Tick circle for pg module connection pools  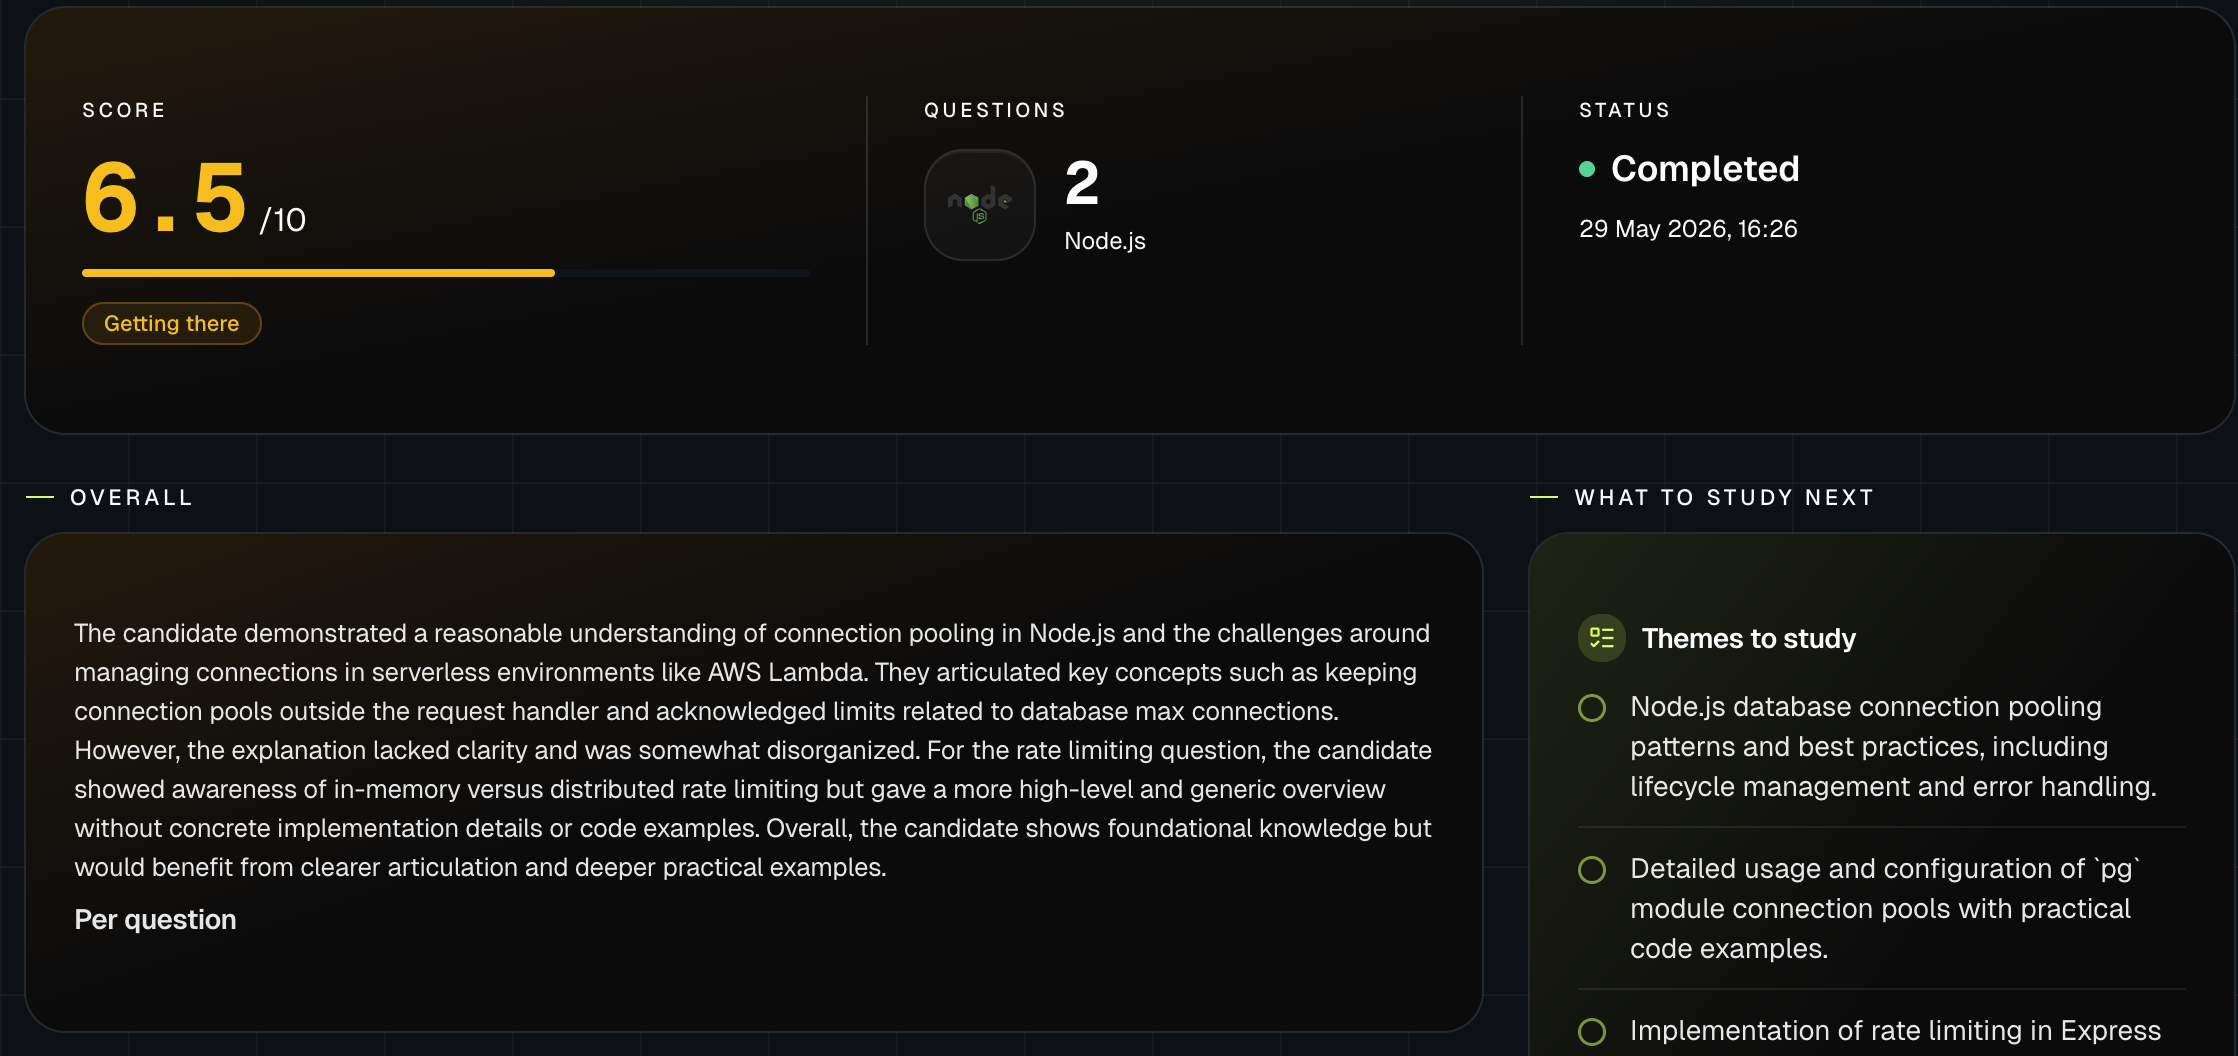1592,870
